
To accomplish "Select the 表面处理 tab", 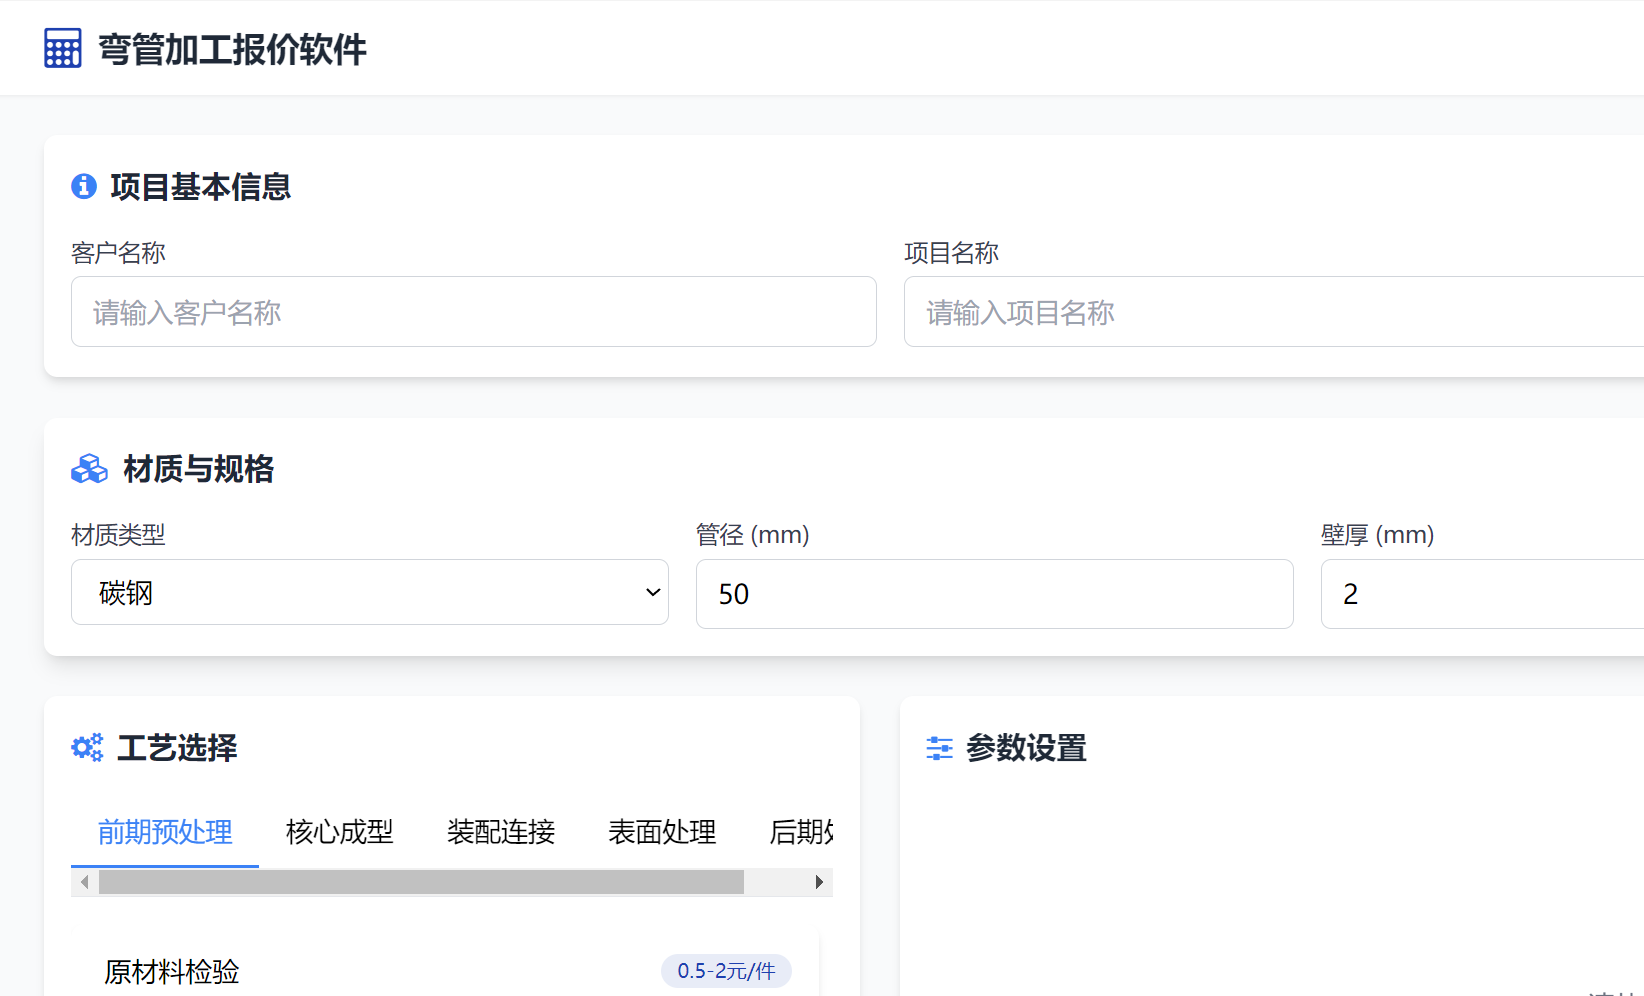I will 662,831.
